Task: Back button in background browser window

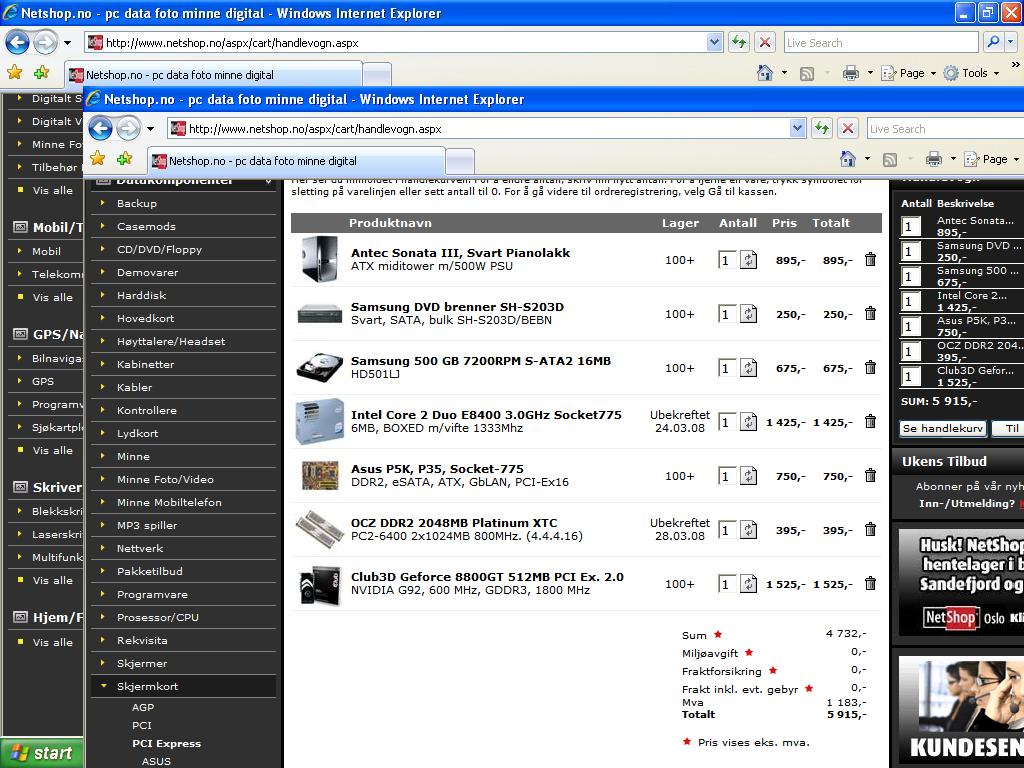Action: (18, 43)
